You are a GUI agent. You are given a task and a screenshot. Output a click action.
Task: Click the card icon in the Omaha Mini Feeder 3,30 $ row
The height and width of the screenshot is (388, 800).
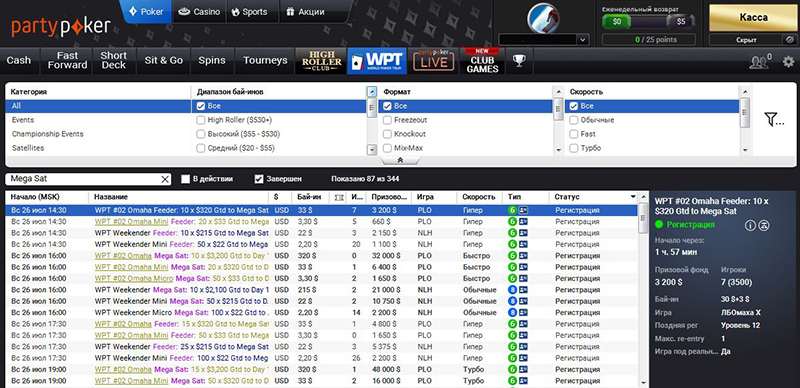click(523, 222)
